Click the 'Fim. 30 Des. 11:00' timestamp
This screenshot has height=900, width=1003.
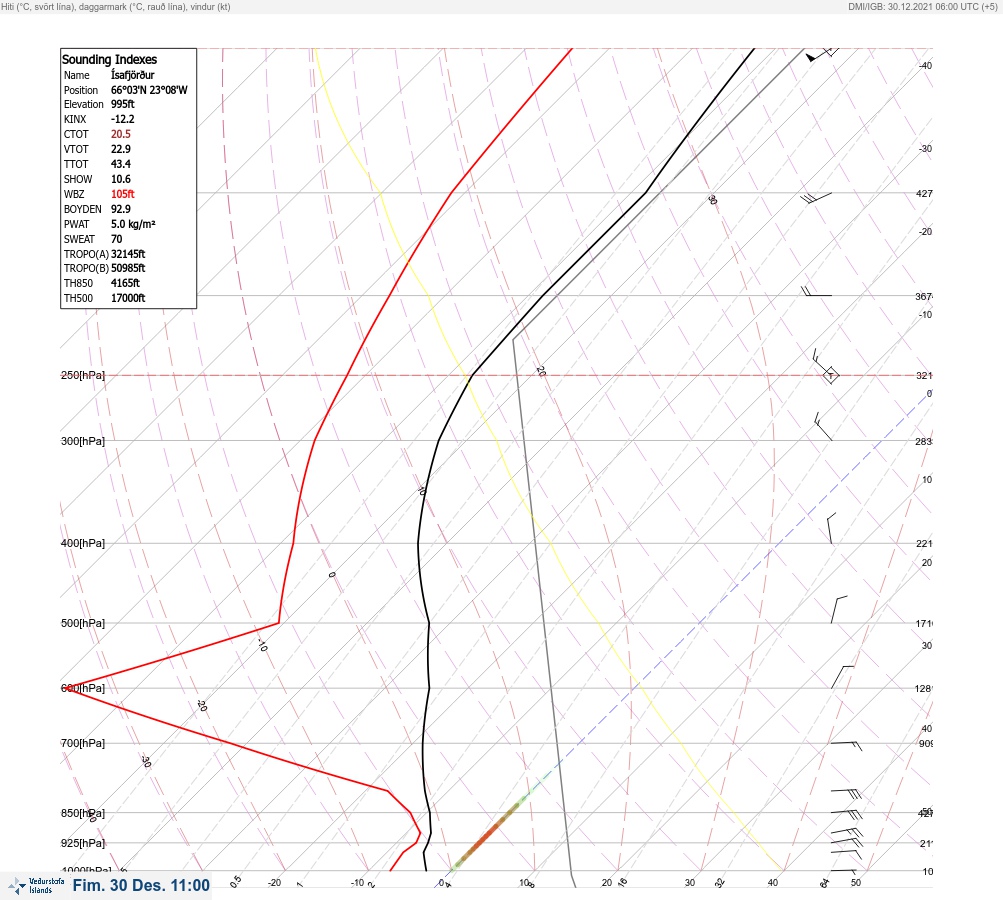tap(141, 885)
